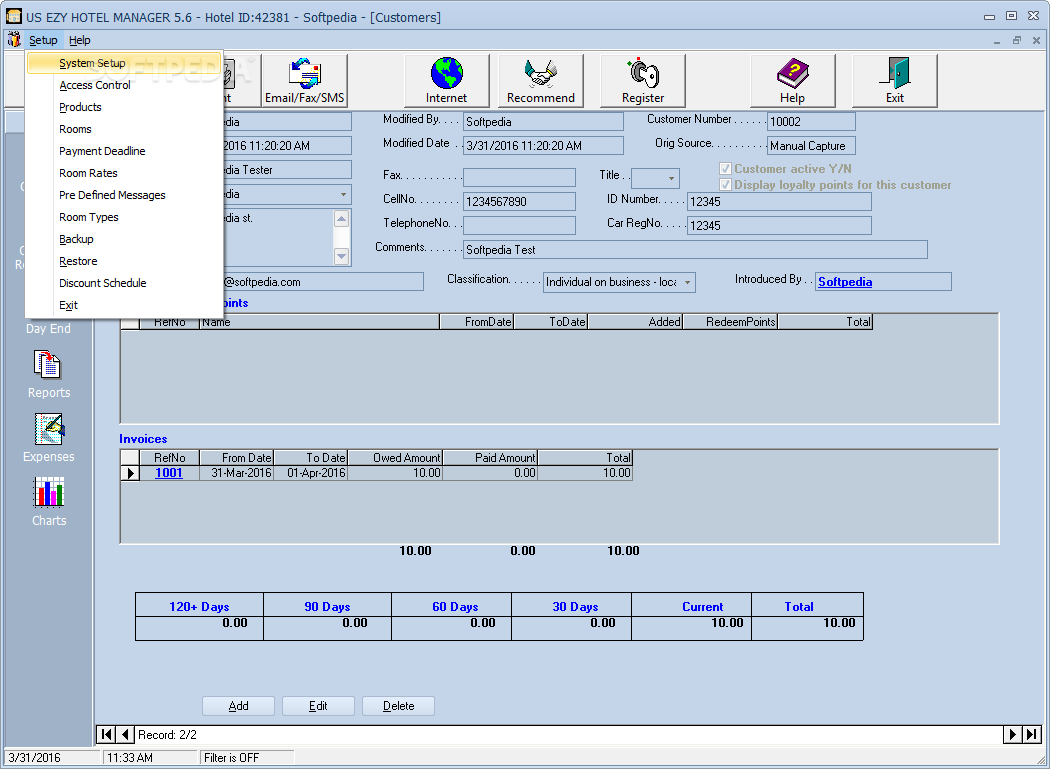This screenshot has width=1050, height=769.
Task: Open the Email/Fax/SMS toolbar tool
Action: [x=305, y=81]
